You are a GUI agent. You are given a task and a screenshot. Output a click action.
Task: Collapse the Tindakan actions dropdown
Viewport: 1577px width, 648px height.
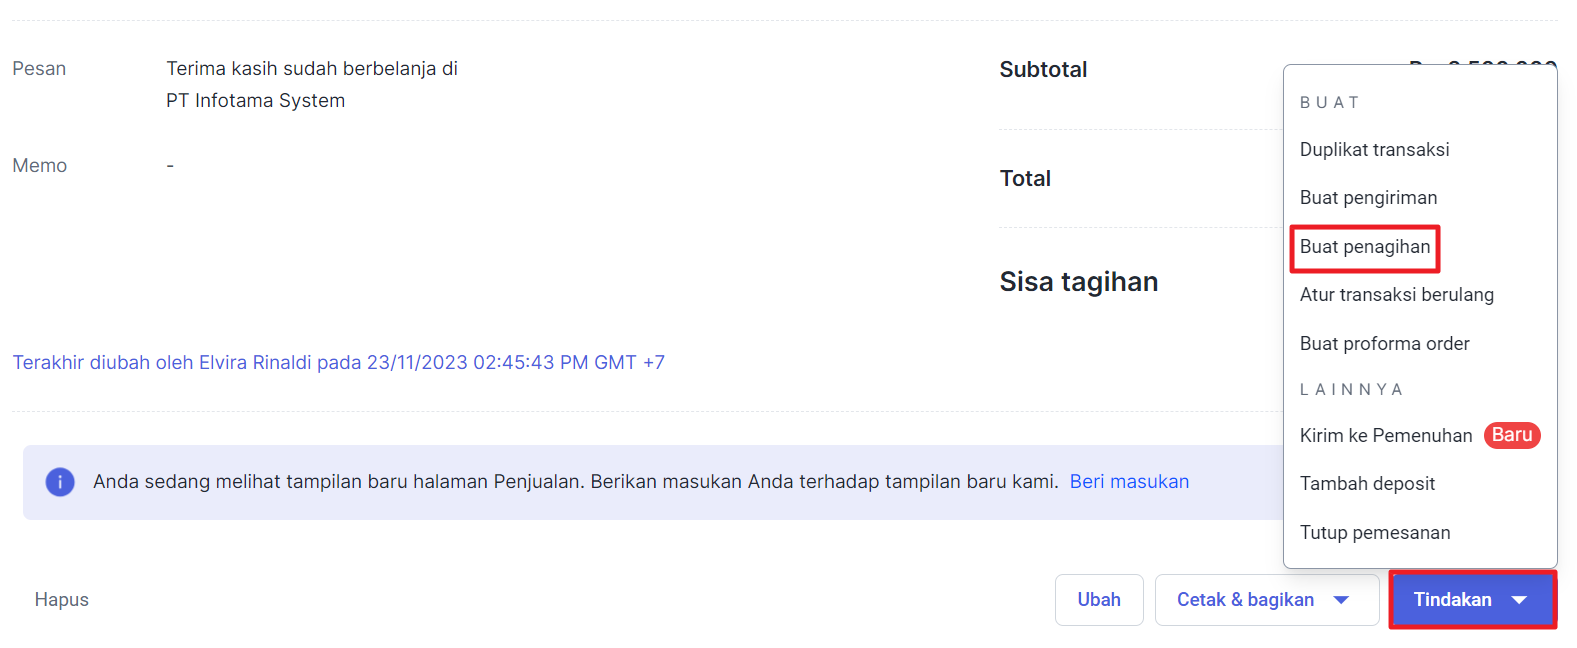click(x=1472, y=600)
